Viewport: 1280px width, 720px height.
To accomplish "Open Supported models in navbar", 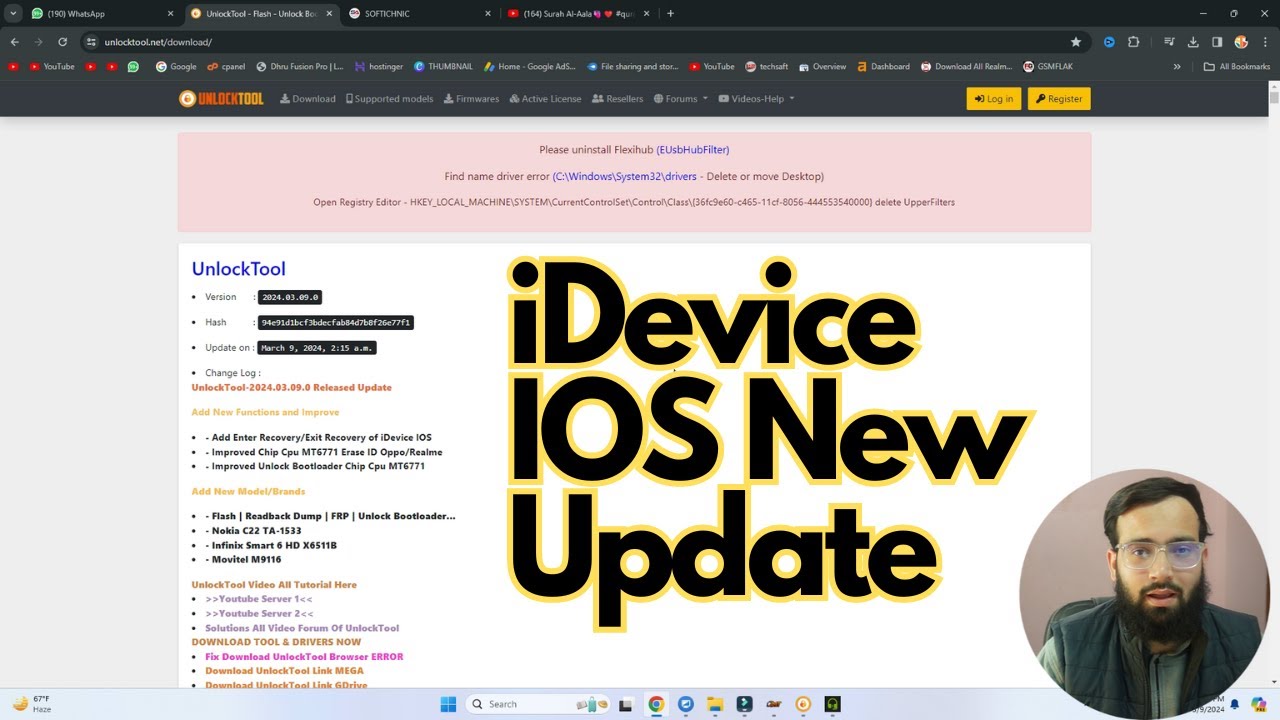I will click(390, 99).
